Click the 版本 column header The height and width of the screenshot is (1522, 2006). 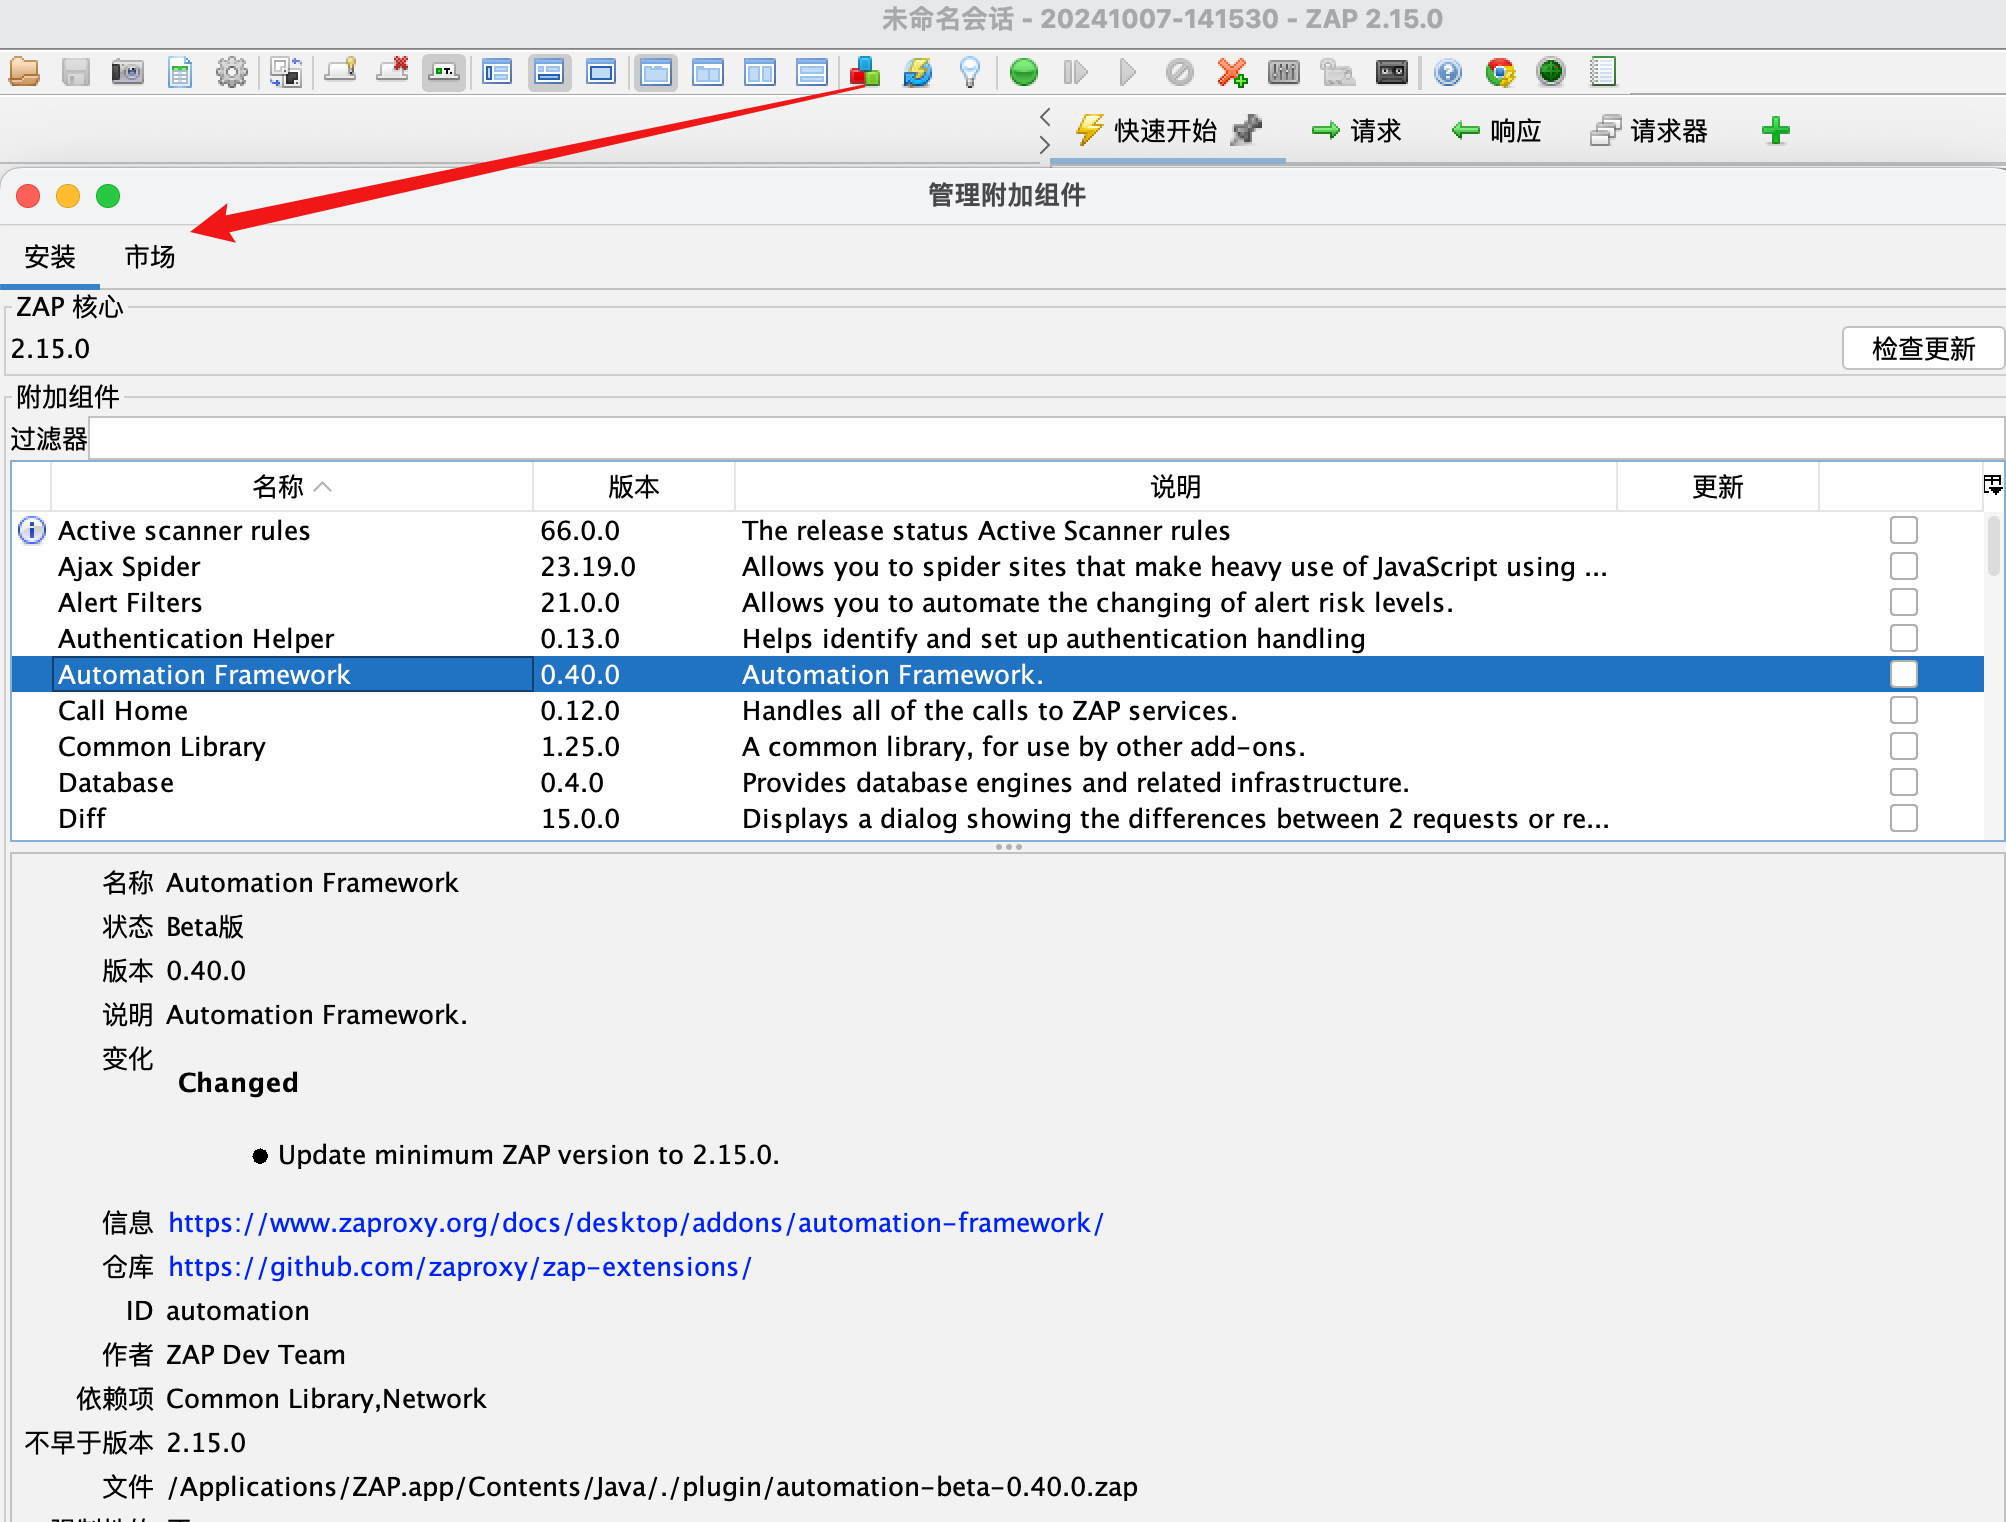(x=633, y=487)
